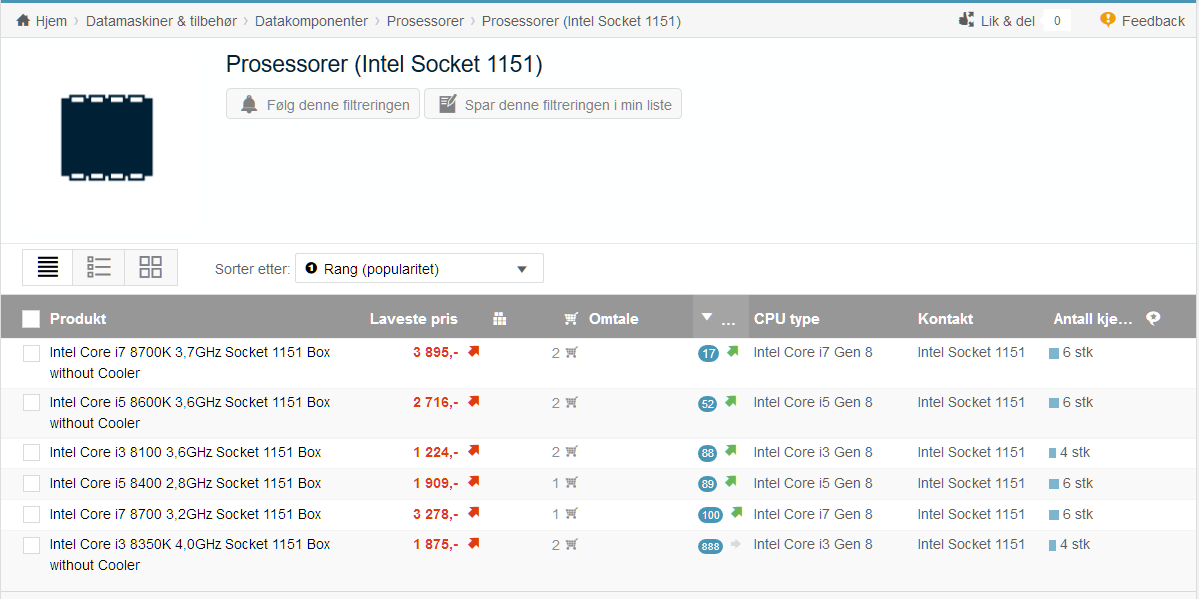Open Prosessorer (Intel Socket 1151) breadcrumb
The height and width of the screenshot is (599, 1199).
click(581, 21)
